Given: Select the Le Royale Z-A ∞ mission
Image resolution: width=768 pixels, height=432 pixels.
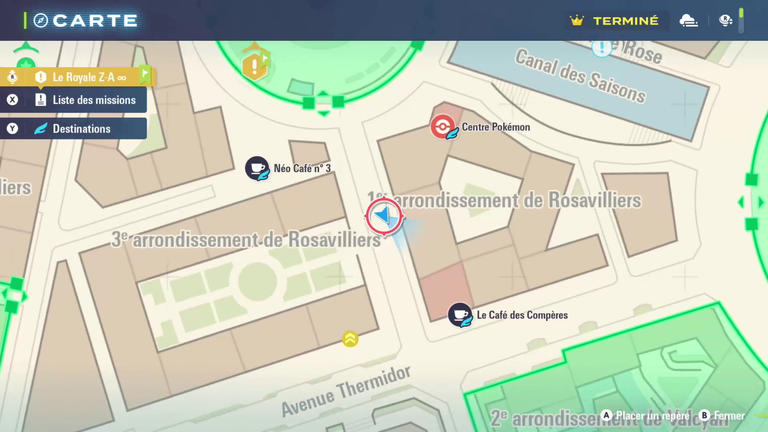Looking at the screenshot, I should coord(77,77).
